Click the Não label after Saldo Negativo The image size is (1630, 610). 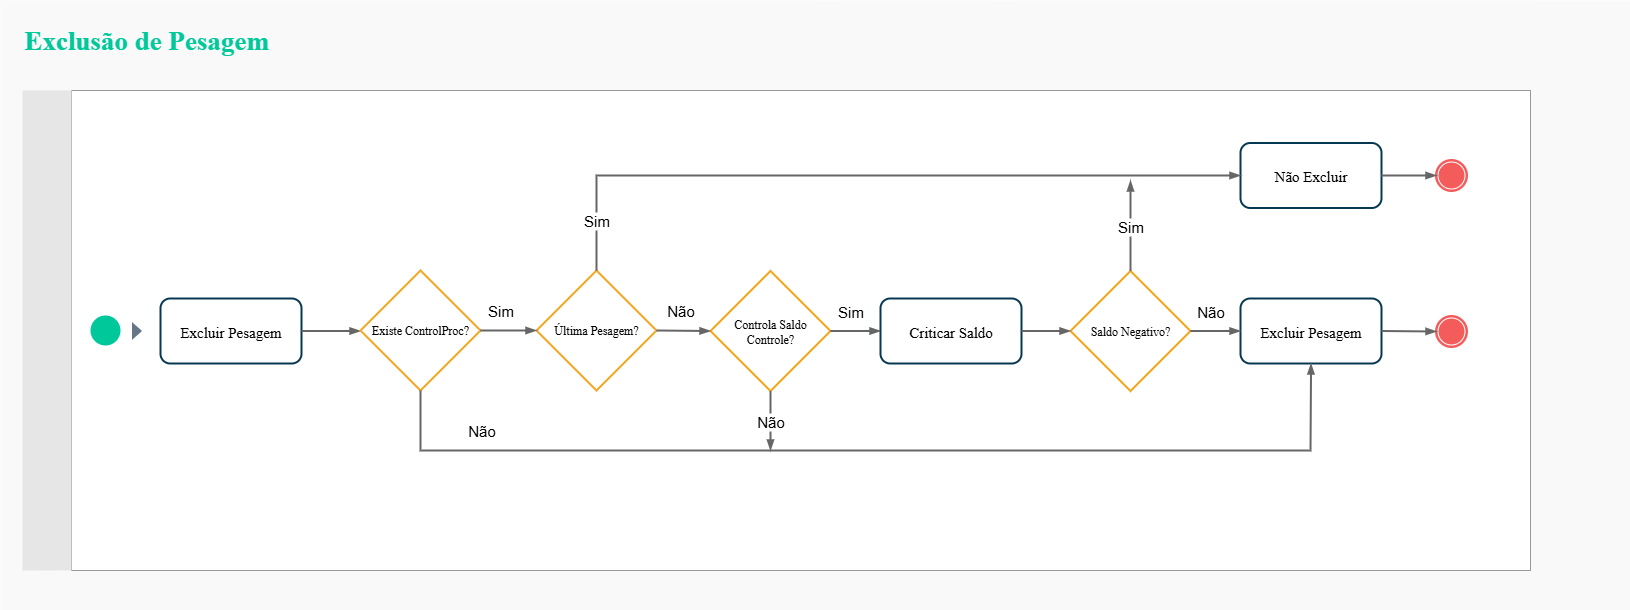click(1211, 313)
